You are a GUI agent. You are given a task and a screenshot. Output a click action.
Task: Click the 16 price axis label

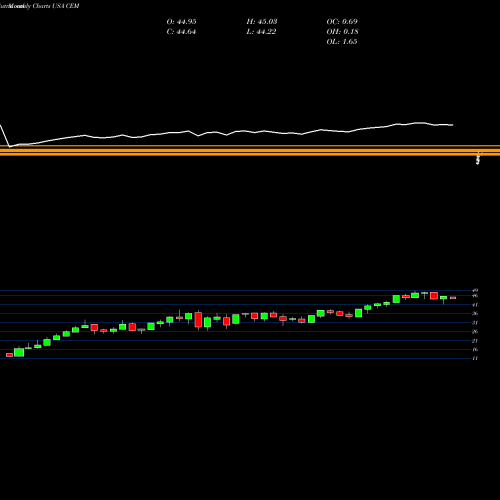click(x=475, y=349)
